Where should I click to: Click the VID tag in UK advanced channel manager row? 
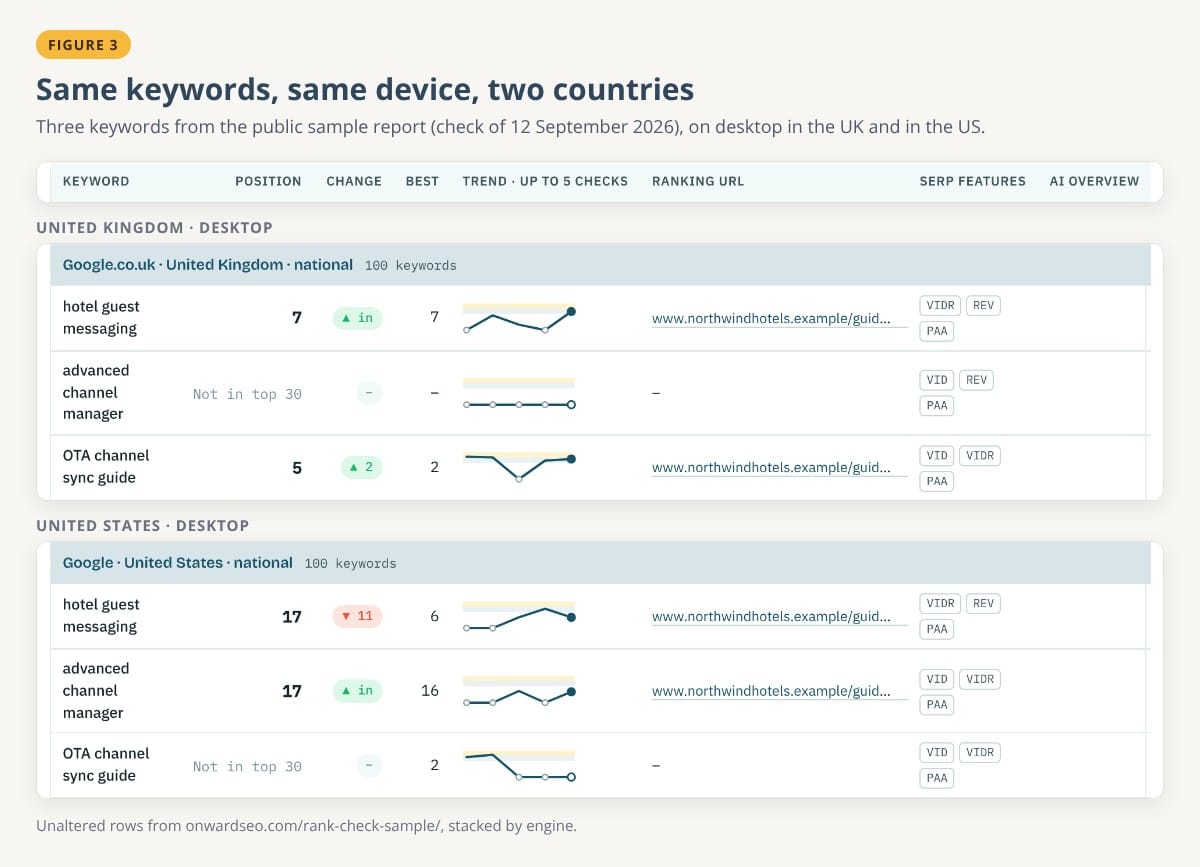pyautogui.click(x=937, y=380)
